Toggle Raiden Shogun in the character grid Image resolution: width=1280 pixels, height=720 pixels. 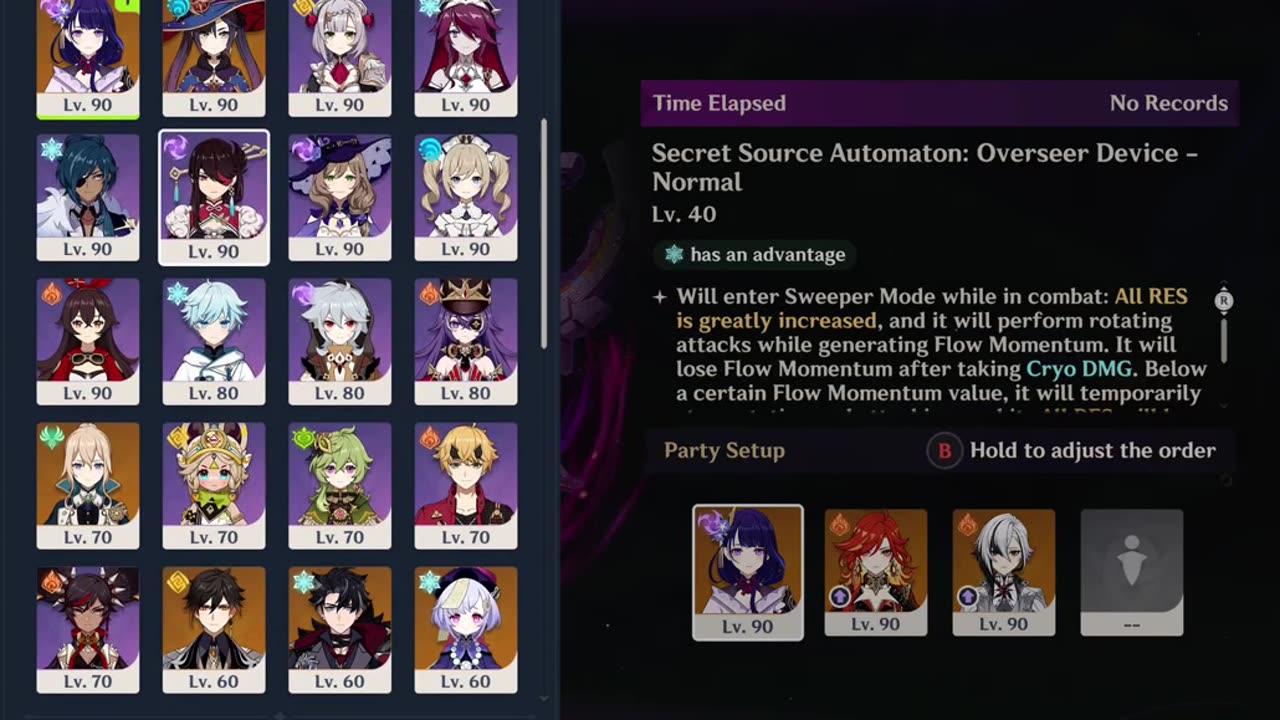pos(88,58)
